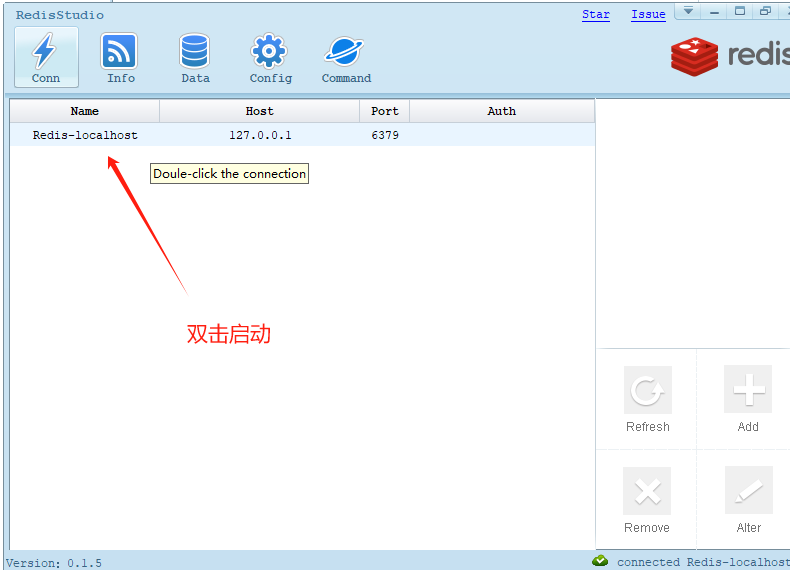Sort by the Name column header
This screenshot has height=570, width=790.
85,111
